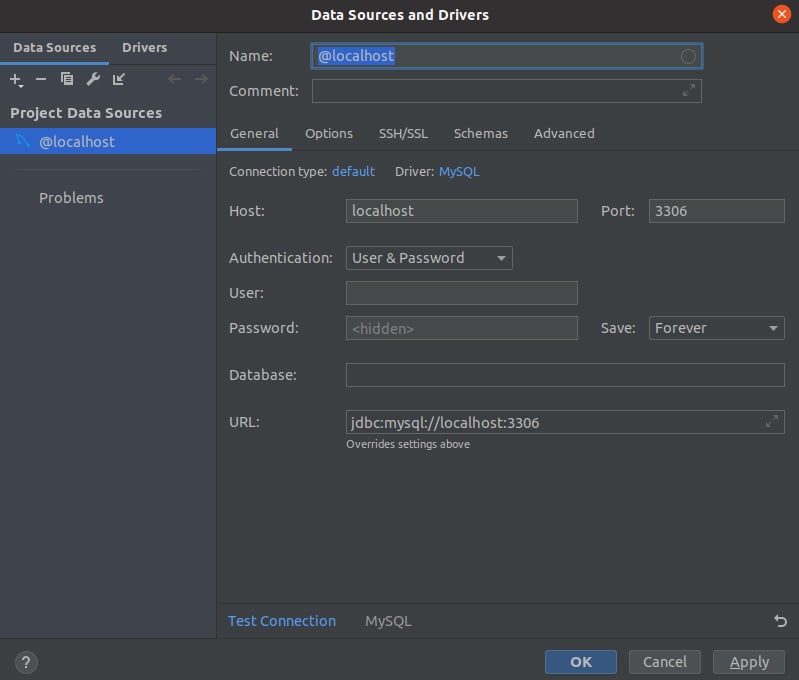Switch to the SSH/SSL tab
The width and height of the screenshot is (799, 680).
tap(403, 133)
